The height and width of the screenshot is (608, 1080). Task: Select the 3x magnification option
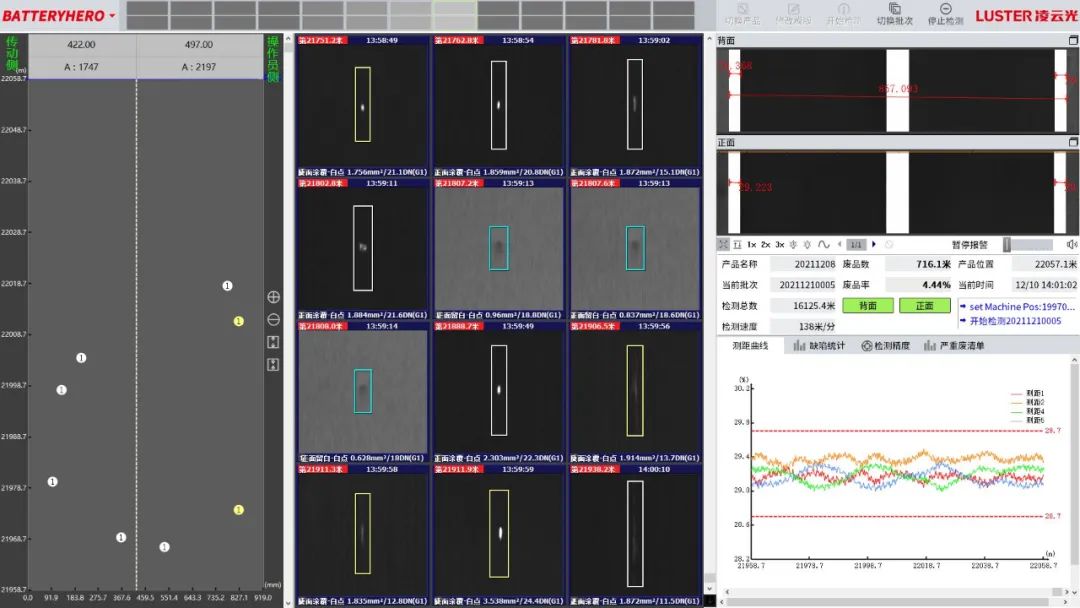tap(779, 244)
